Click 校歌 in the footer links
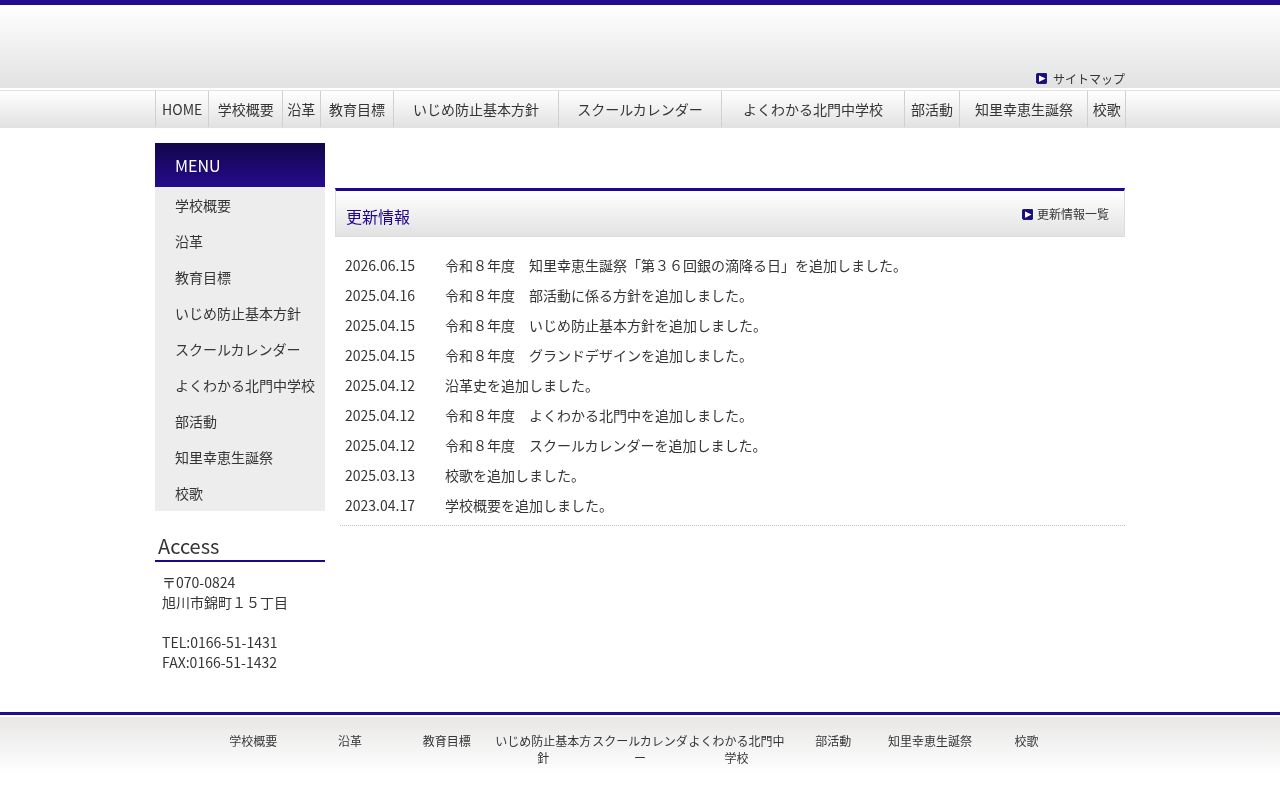The height and width of the screenshot is (800, 1280). (x=1027, y=741)
